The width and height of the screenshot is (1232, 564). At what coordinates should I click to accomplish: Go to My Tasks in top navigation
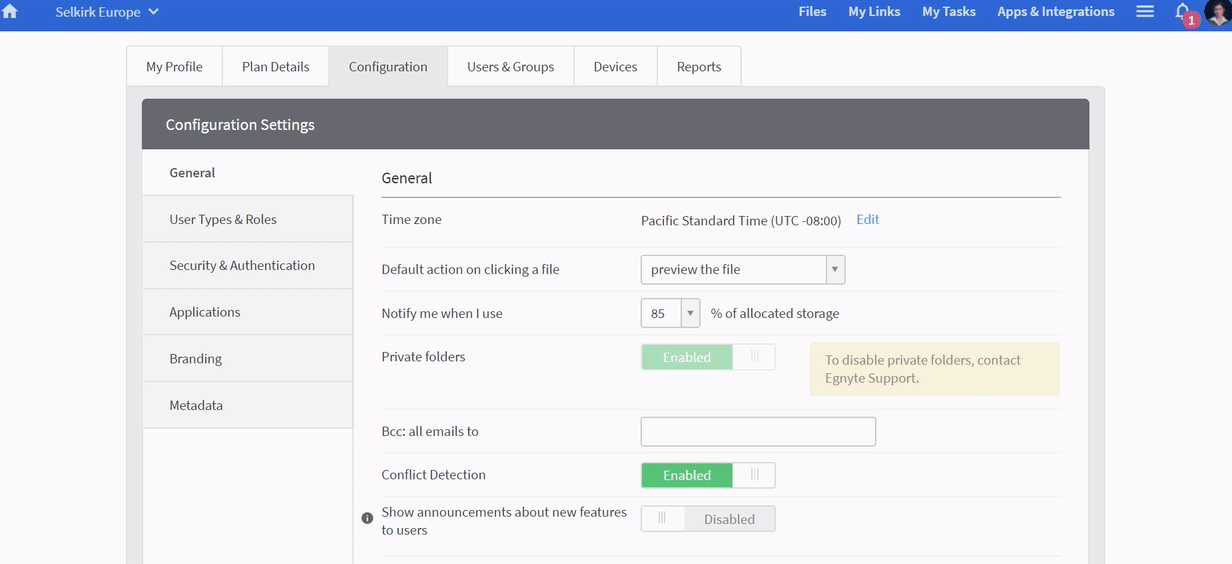pos(948,12)
